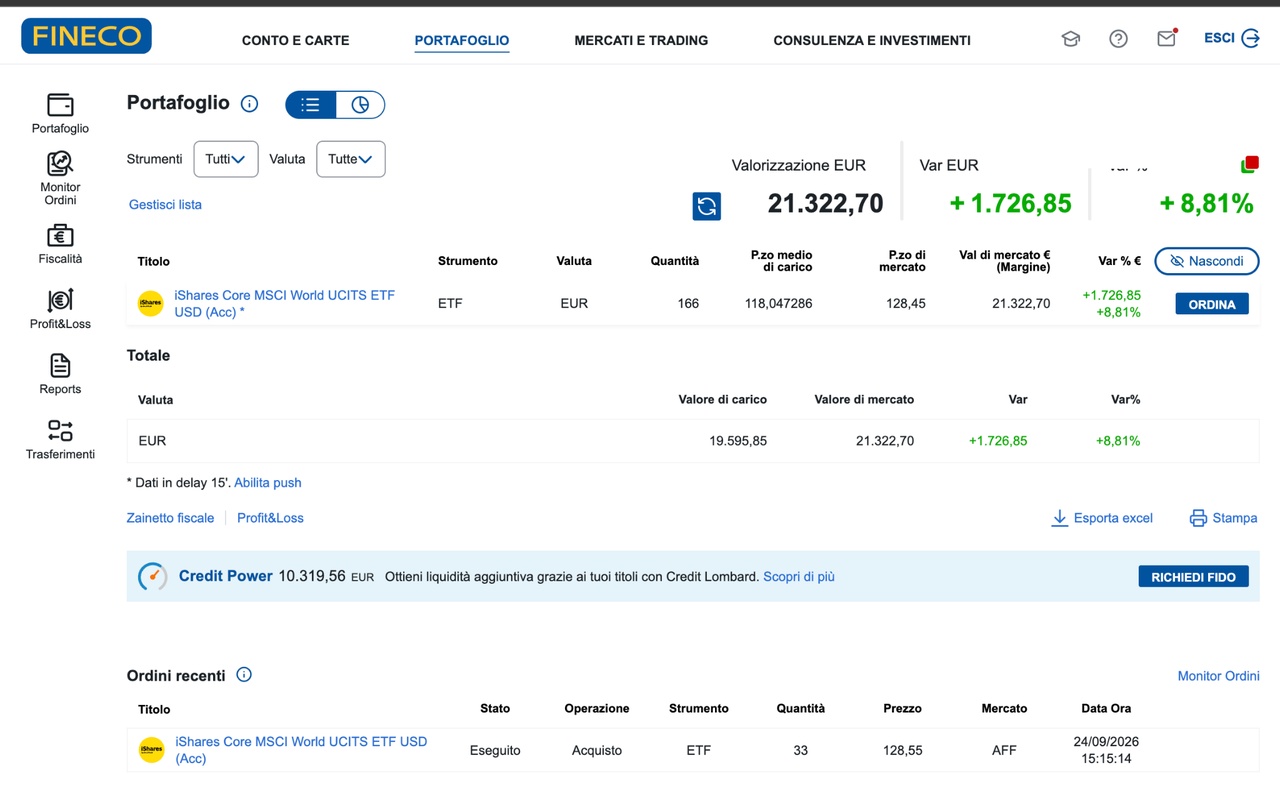
Task: Refresh portfolio valuation with the blue reload icon
Action: tap(707, 206)
